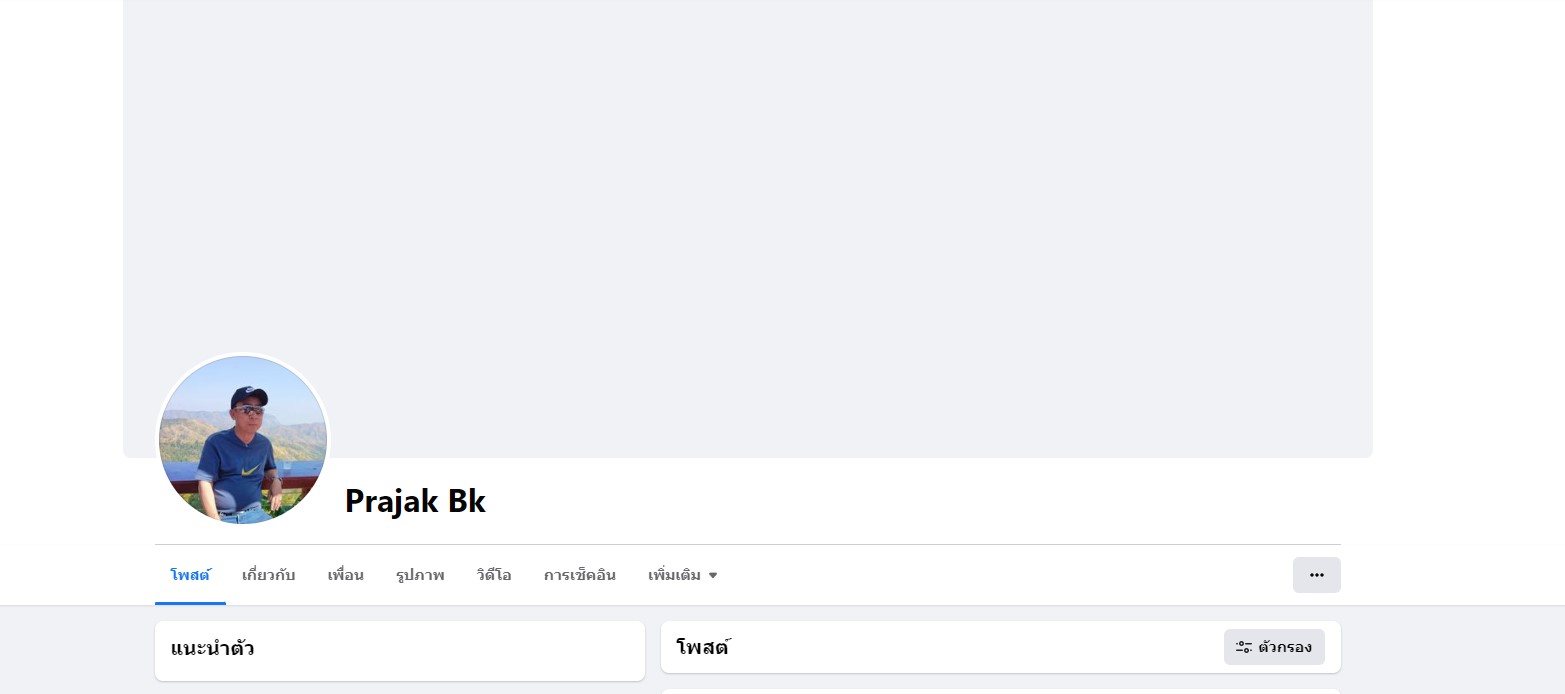Click the empty gray cover photo area
This screenshot has width=1565, height=694.
748,200
